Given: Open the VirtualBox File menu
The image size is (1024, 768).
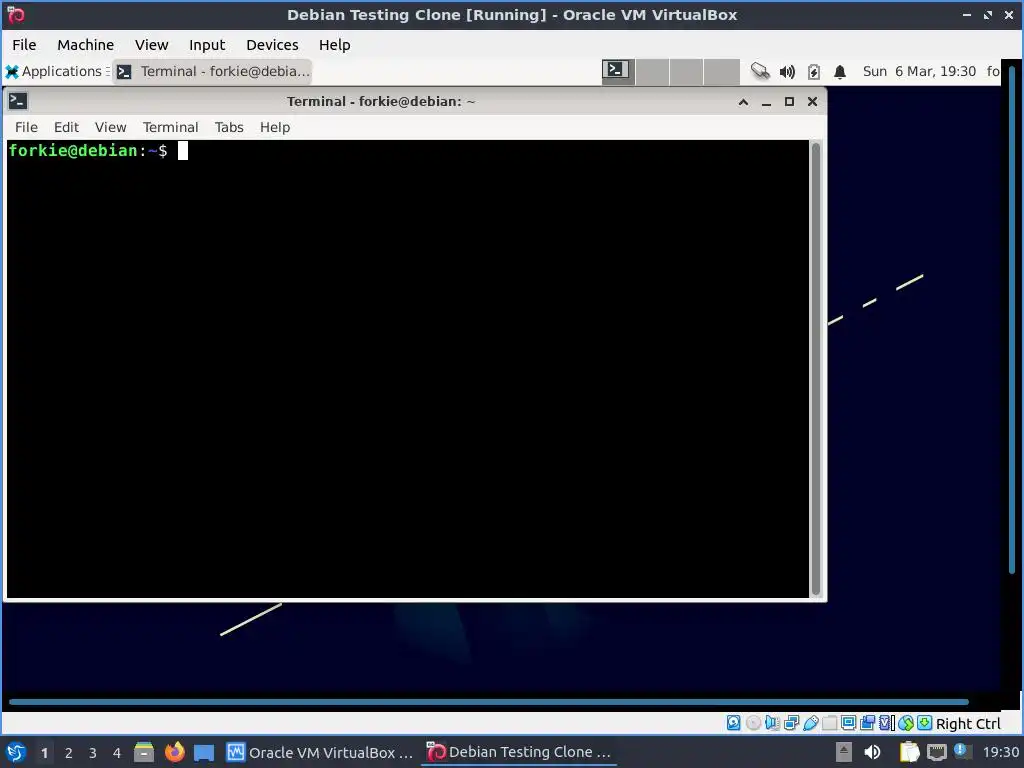Looking at the screenshot, I should coord(24,44).
